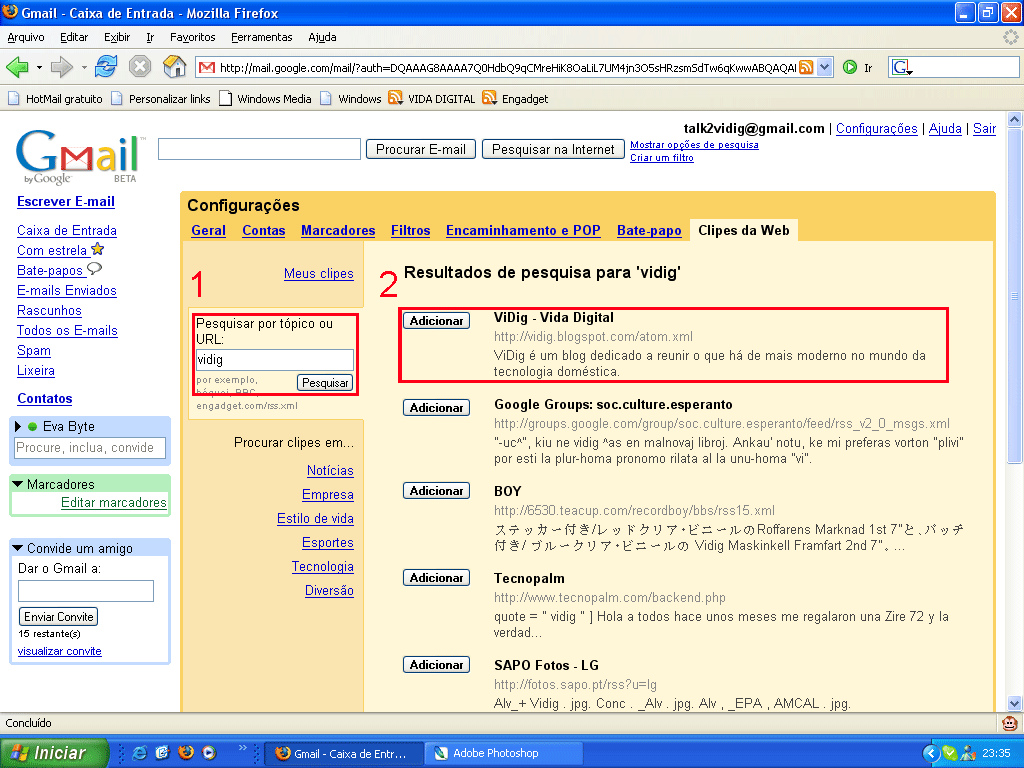Launch Windows Media Player from quick launch
1024x768 pixels.
(209, 753)
